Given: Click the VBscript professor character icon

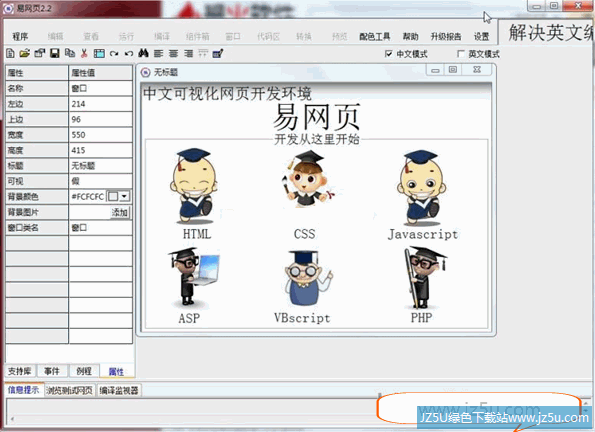Looking at the screenshot, I should coord(308,278).
